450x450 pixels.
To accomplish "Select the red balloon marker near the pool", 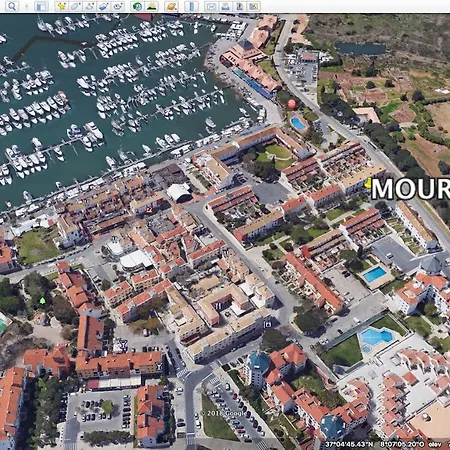I will click(x=291, y=104).
